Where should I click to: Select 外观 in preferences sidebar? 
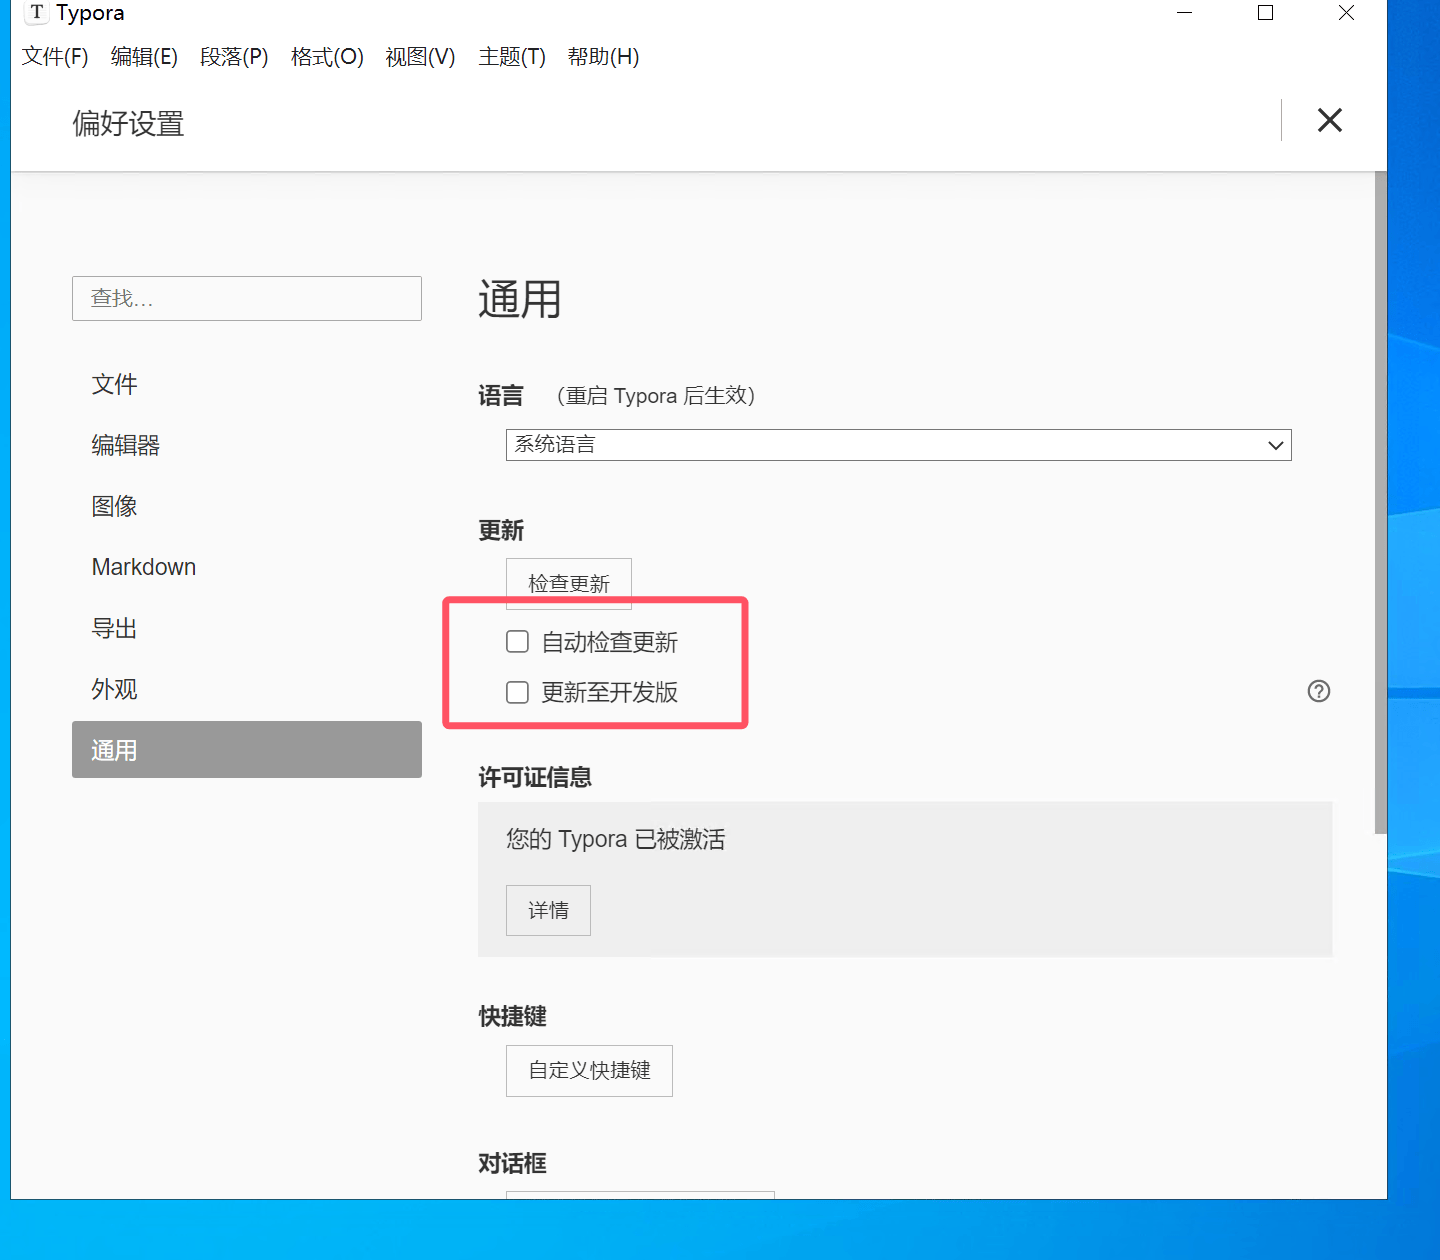[247, 689]
